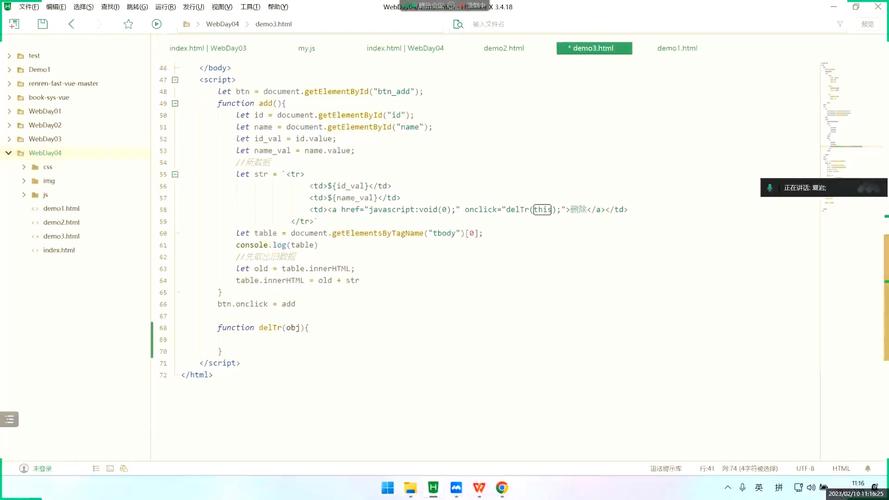Click the new file icon in toolbar
Viewport: 889px width, 500px height.
(x=14, y=24)
